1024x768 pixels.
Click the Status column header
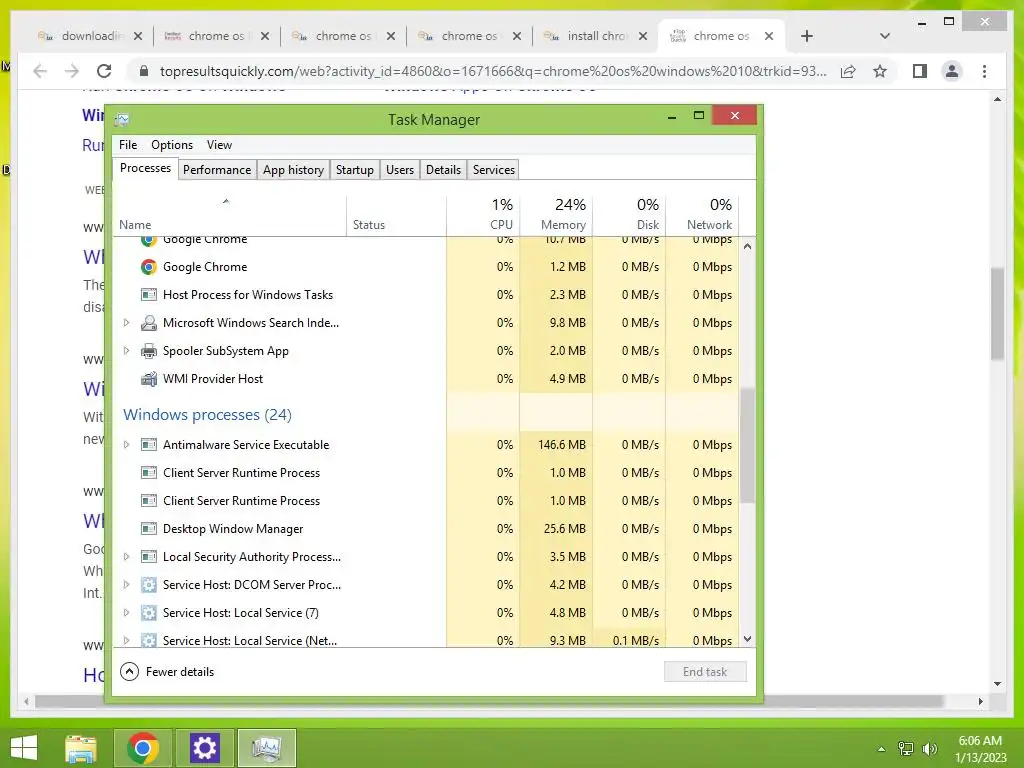pos(396,214)
